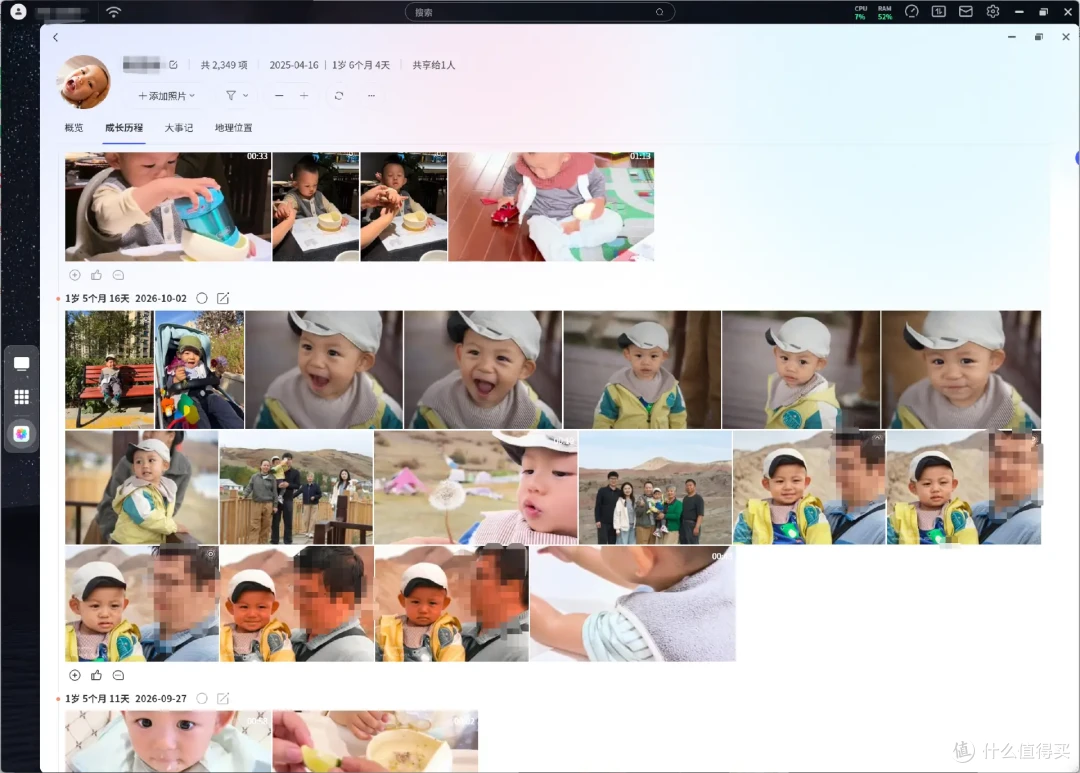Image resolution: width=1080 pixels, height=773 pixels.
Task: Comment on the 2026-10-02 photo group
Action: 118,675
